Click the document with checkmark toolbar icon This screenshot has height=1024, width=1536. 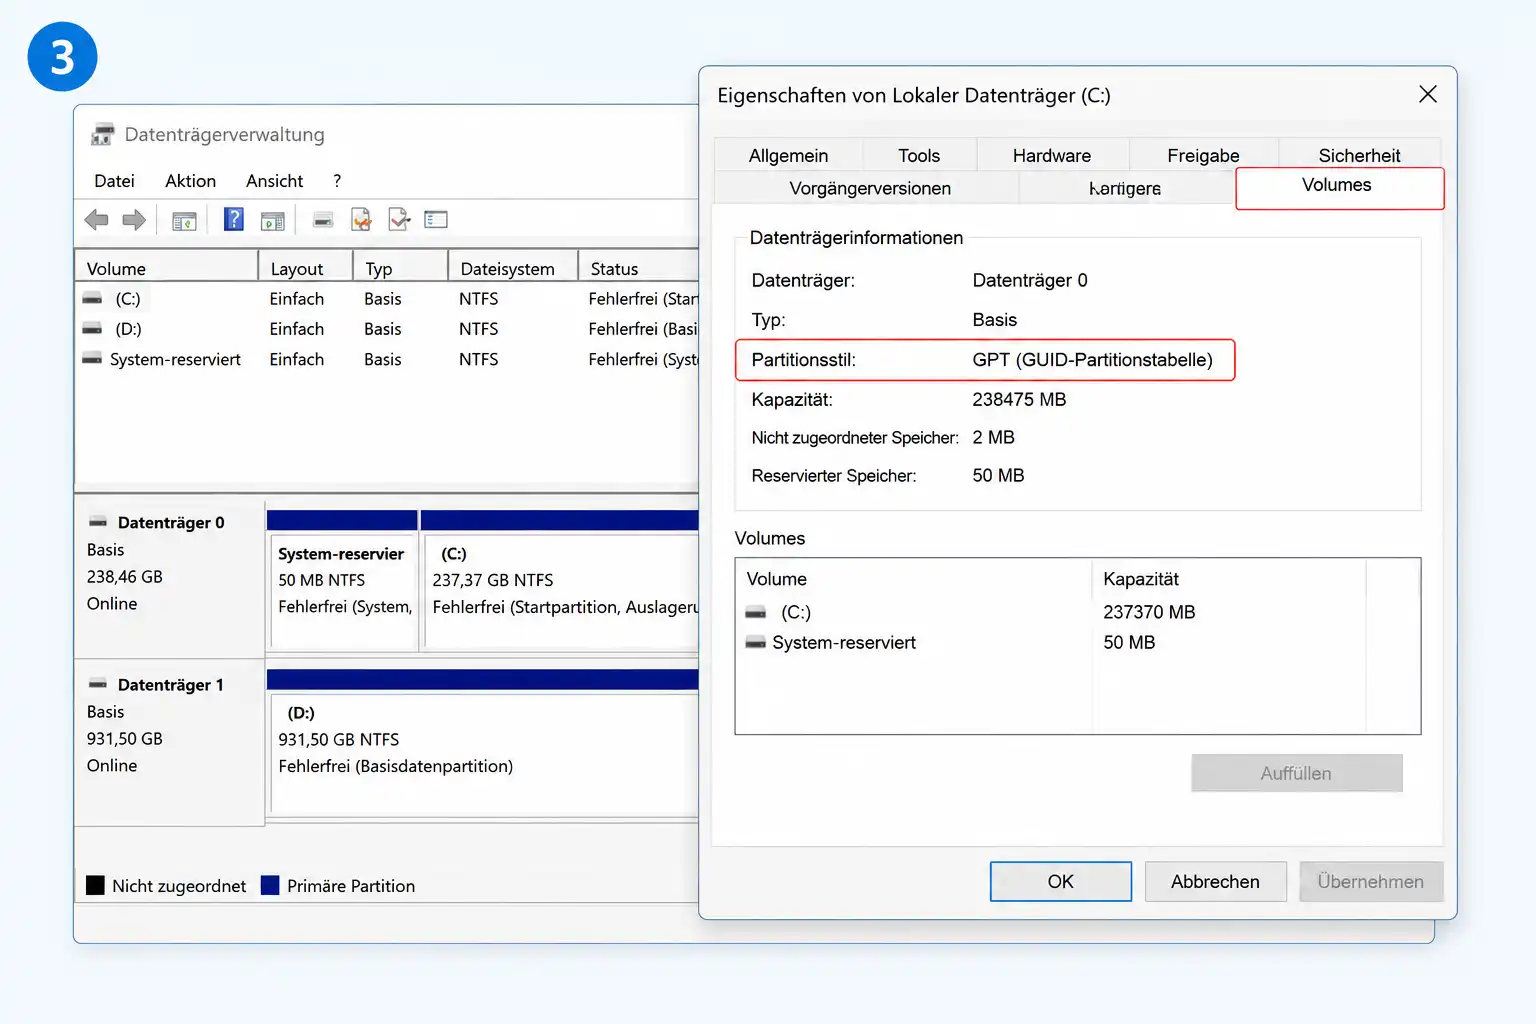coord(399,219)
